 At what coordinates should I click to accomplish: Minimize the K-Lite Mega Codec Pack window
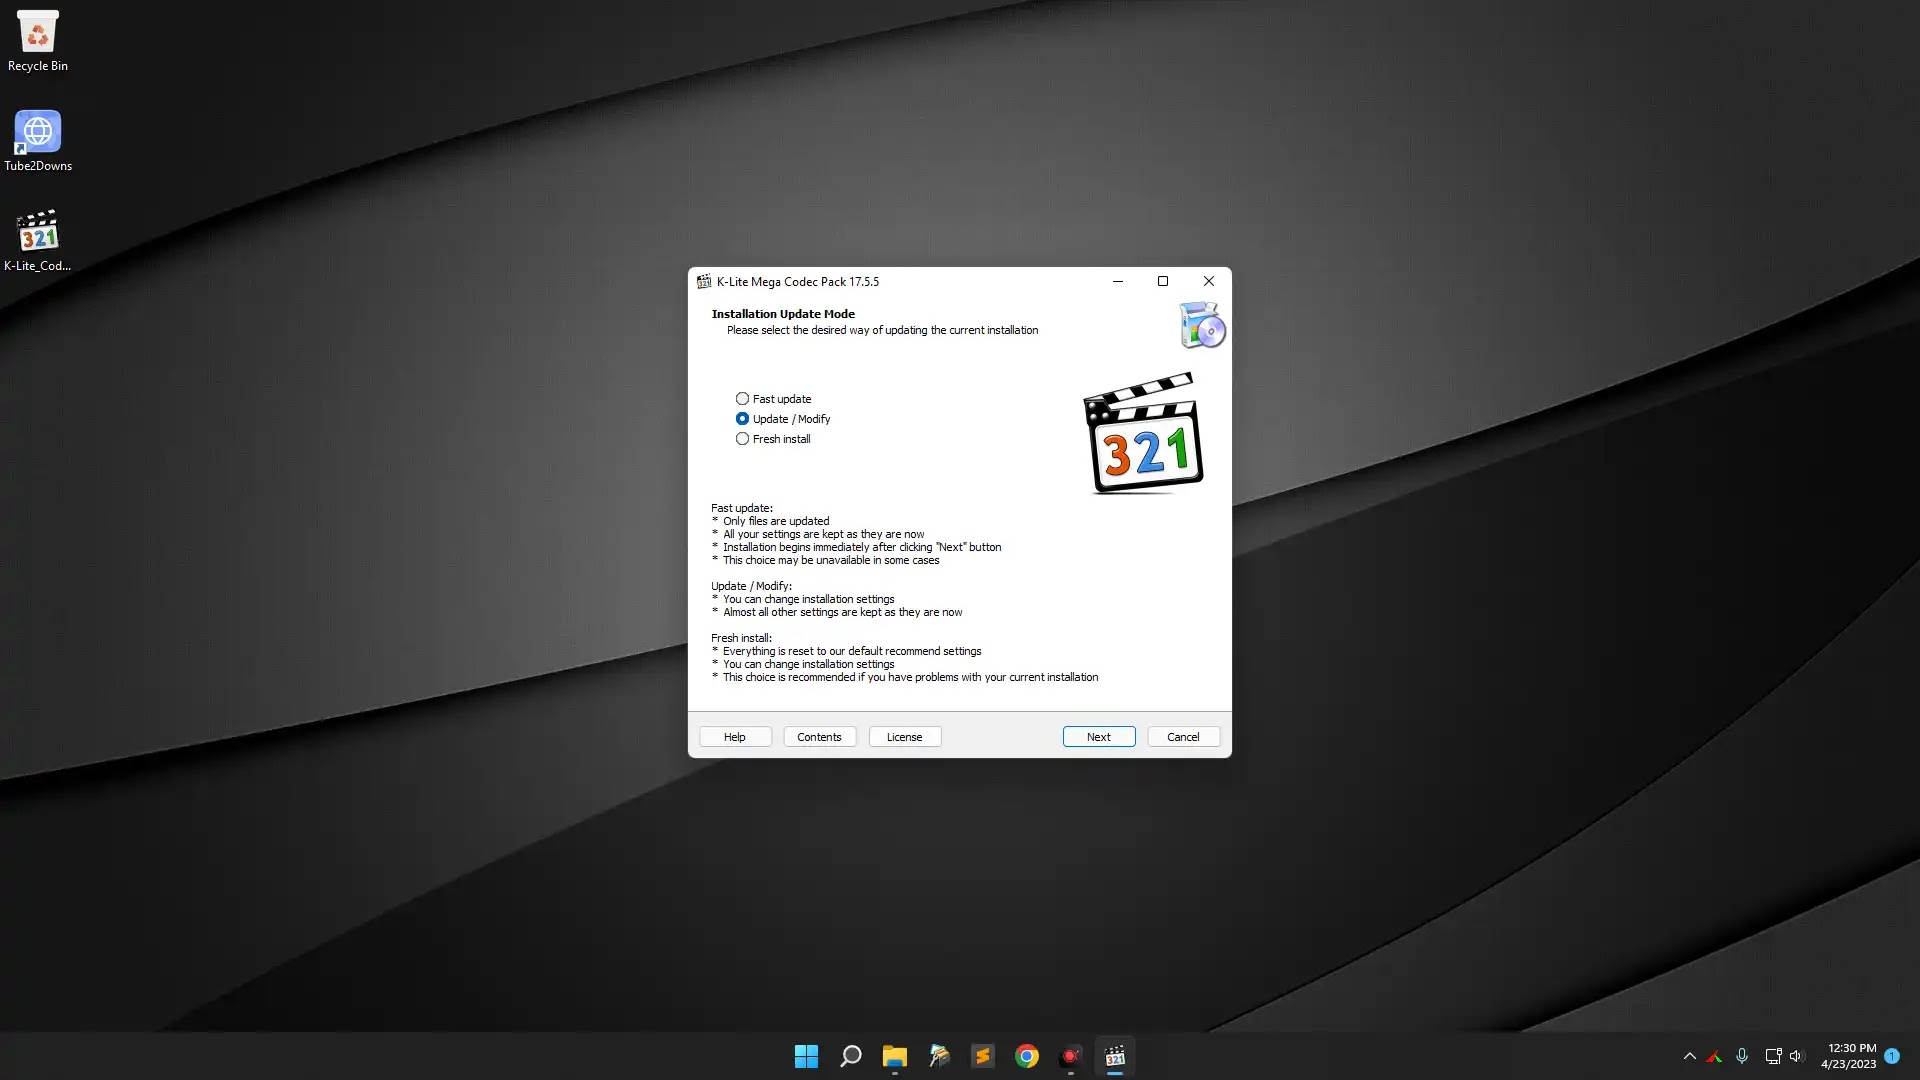click(1118, 282)
